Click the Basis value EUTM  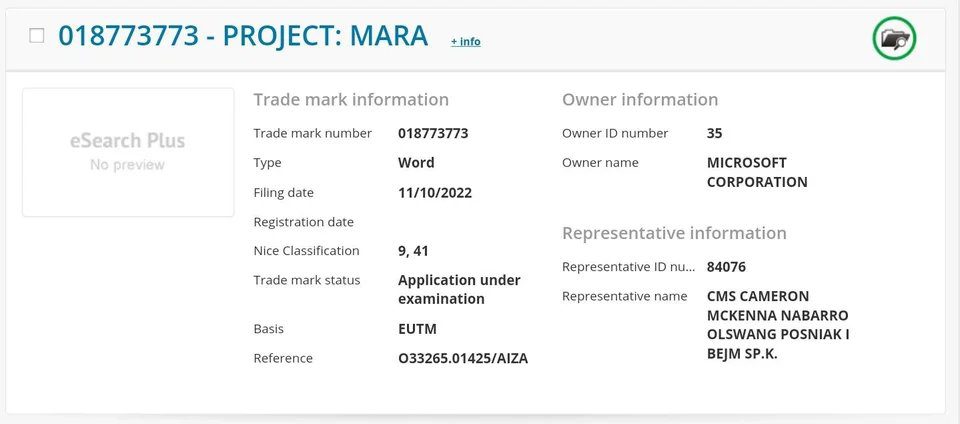417,329
